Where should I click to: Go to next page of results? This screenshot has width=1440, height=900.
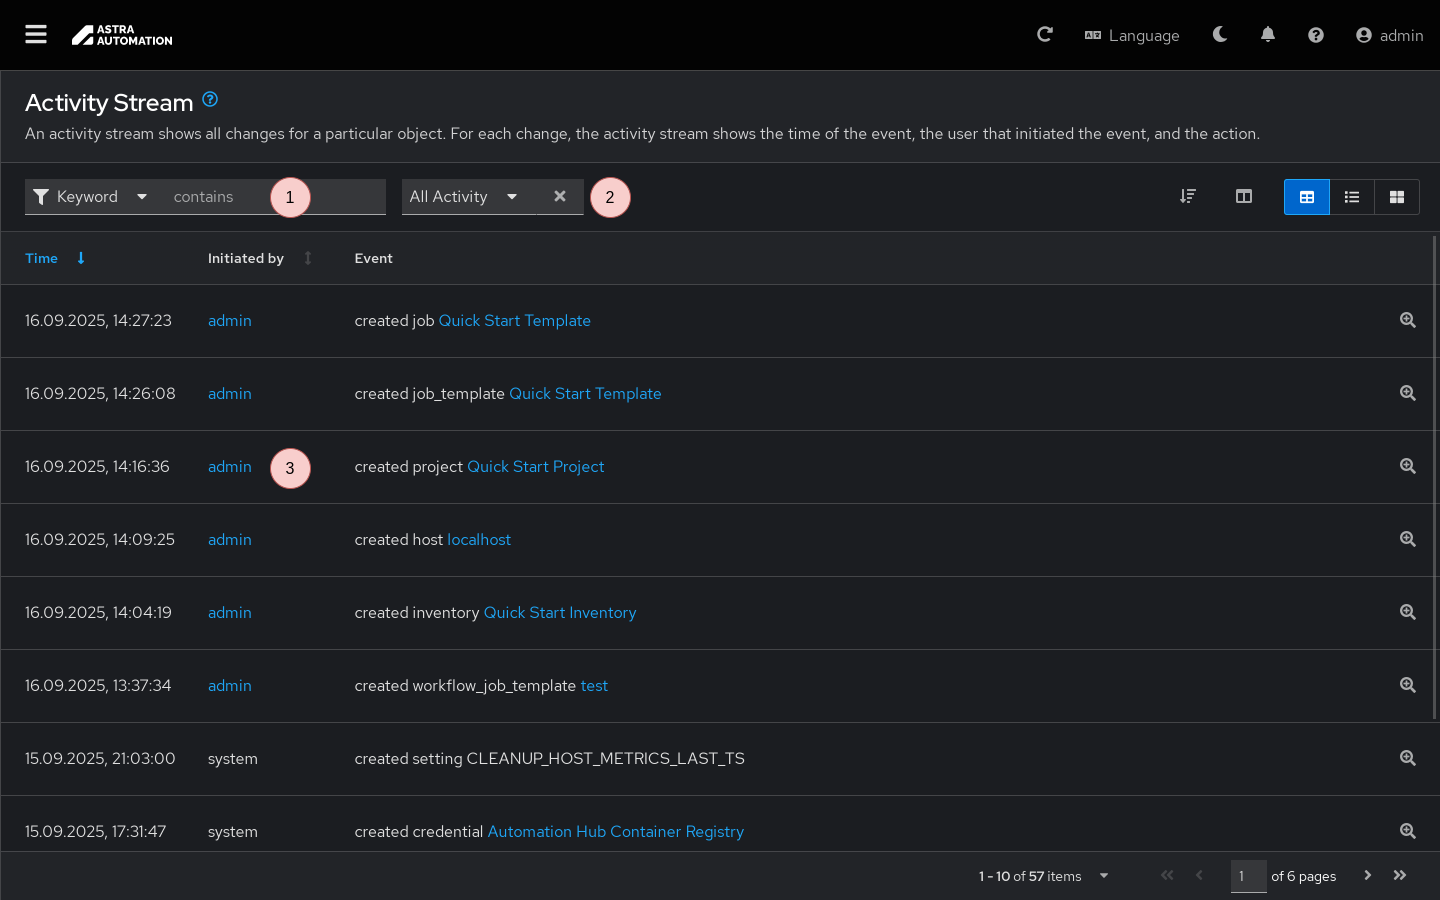(1367, 876)
